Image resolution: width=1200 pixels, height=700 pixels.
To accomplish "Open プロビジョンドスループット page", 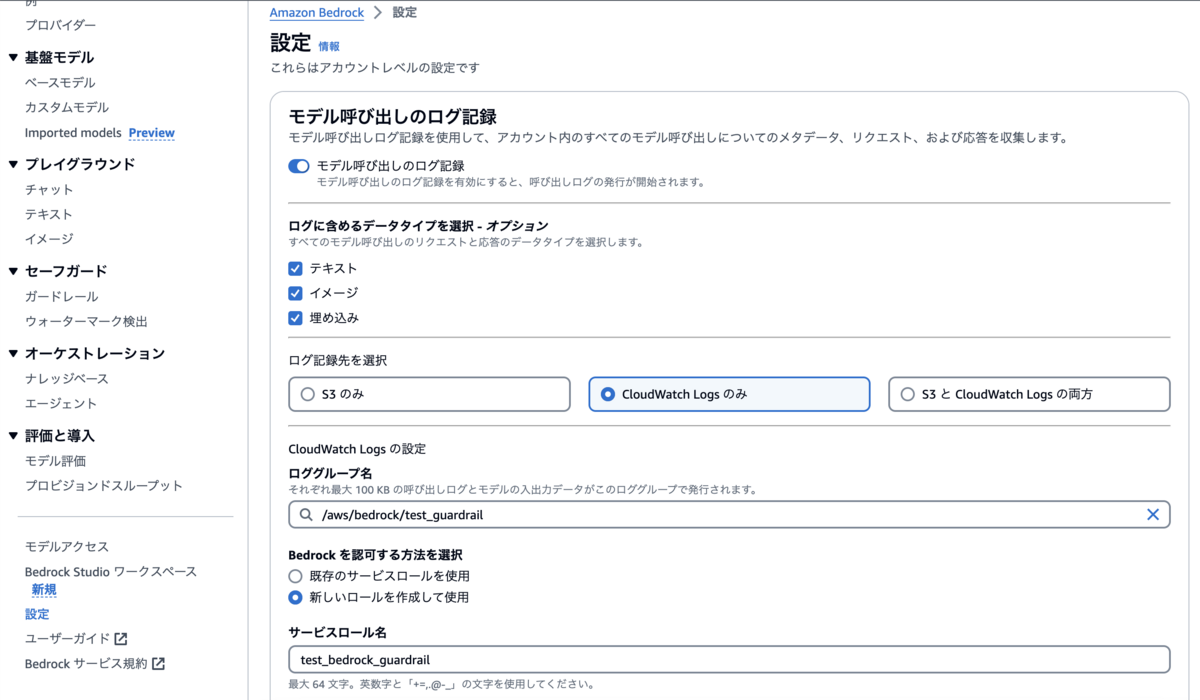I will (x=104, y=485).
